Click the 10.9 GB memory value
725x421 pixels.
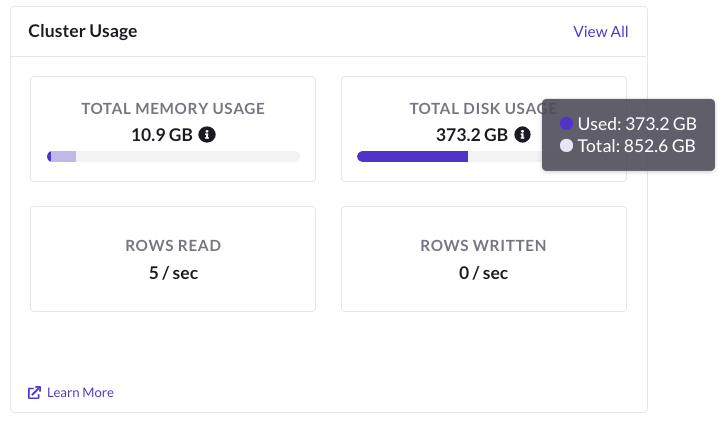161,134
